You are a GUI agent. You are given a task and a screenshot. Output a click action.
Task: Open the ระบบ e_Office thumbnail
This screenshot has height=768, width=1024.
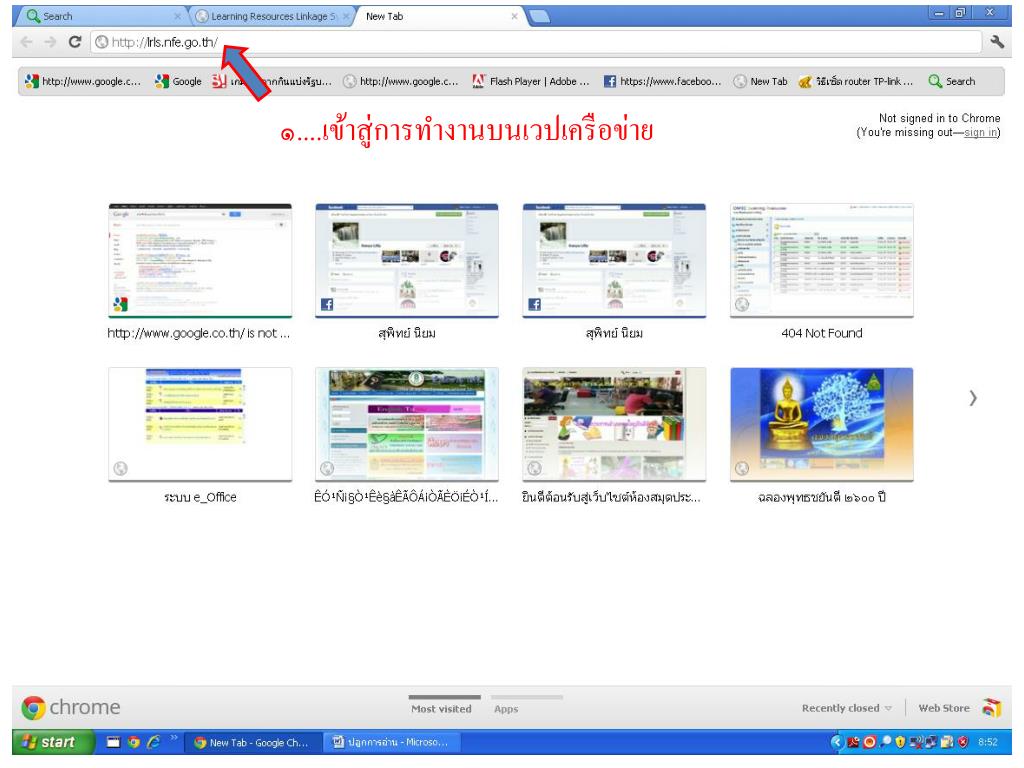tap(200, 424)
